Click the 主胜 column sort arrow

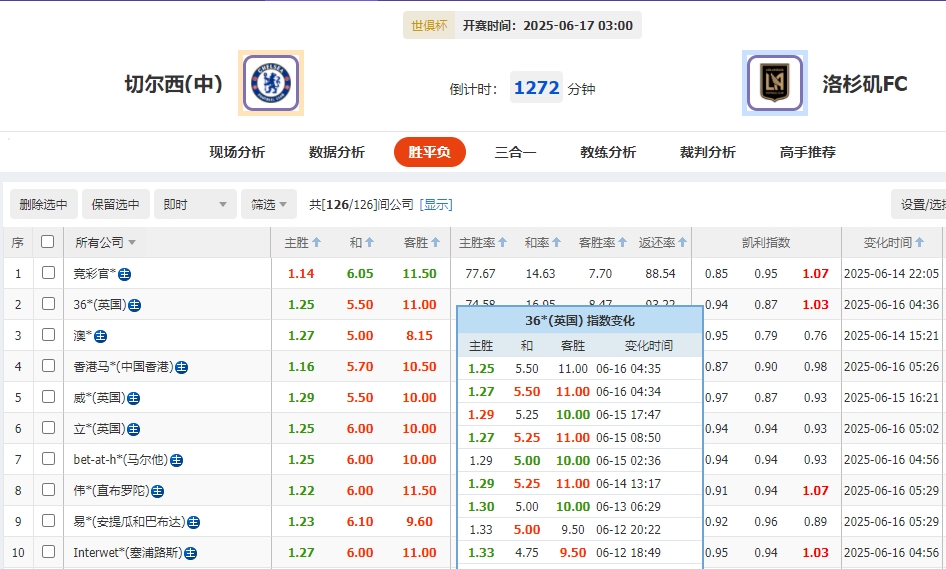(316, 243)
